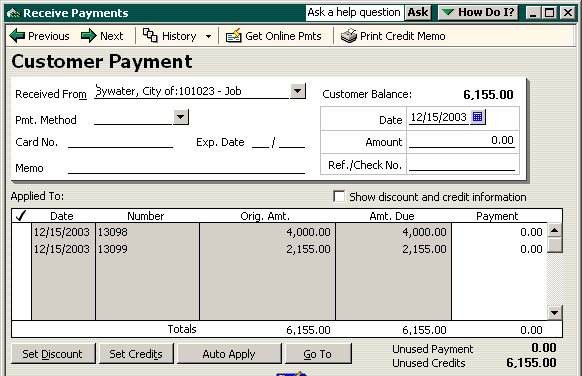Open the Received From dropdown arrow
582x376 pixels.
(x=298, y=91)
